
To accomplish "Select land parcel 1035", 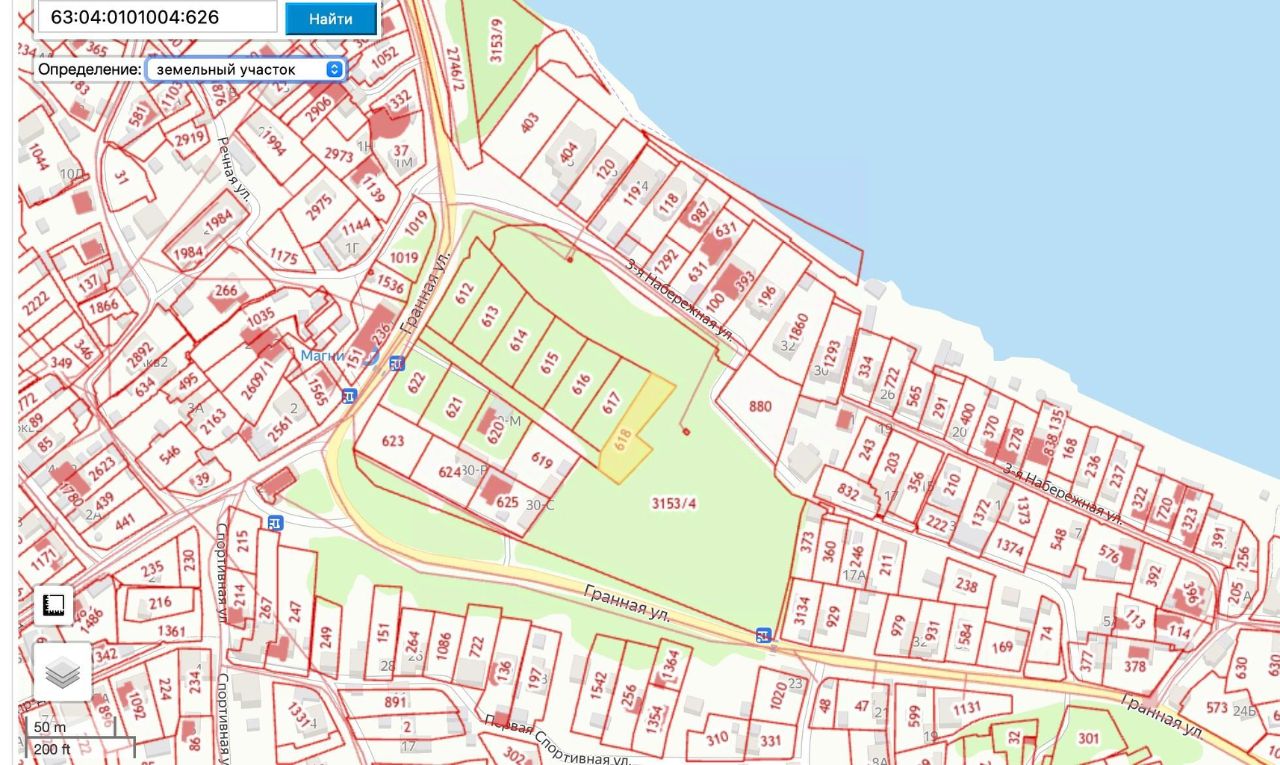I will [260, 318].
